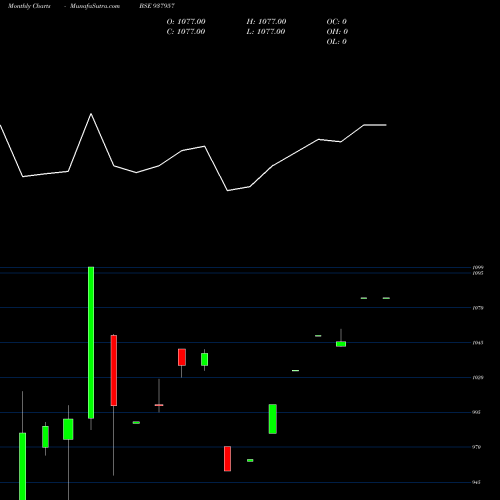The width and height of the screenshot is (500, 500).
Task: Select the 'BSE 937937' symbol text
Action: click(x=157, y=6)
